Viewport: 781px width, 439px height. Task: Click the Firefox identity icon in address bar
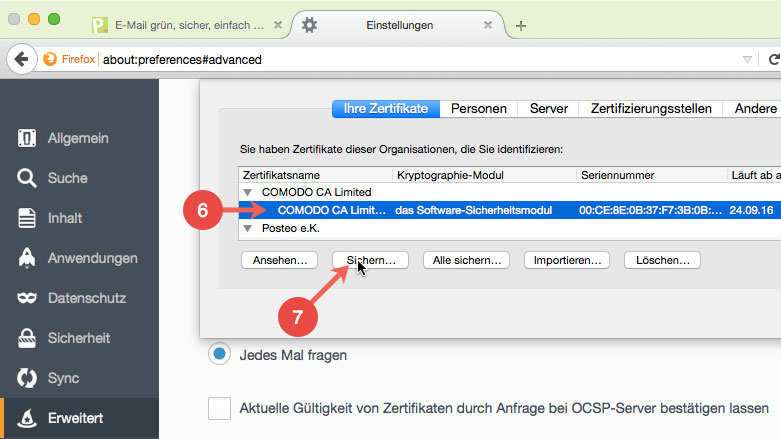(x=50, y=59)
